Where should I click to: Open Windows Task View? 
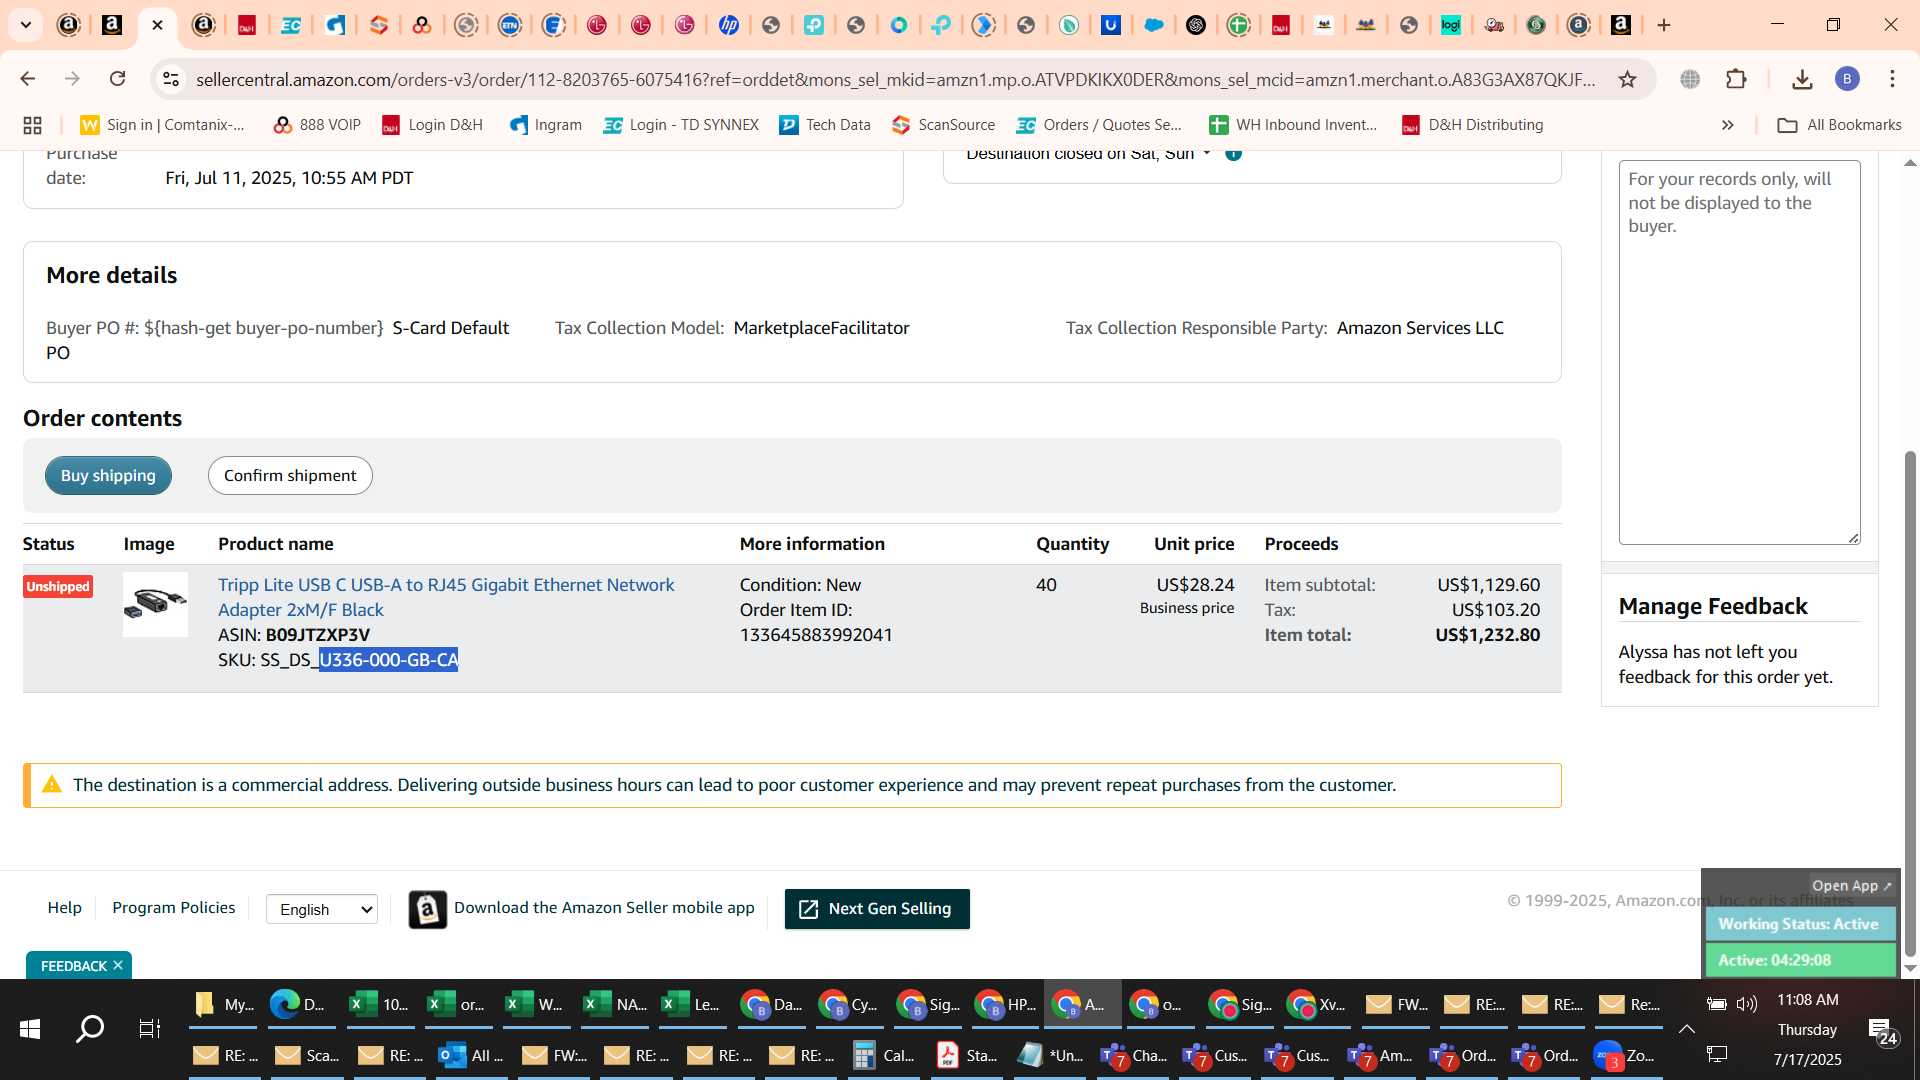(x=149, y=1029)
